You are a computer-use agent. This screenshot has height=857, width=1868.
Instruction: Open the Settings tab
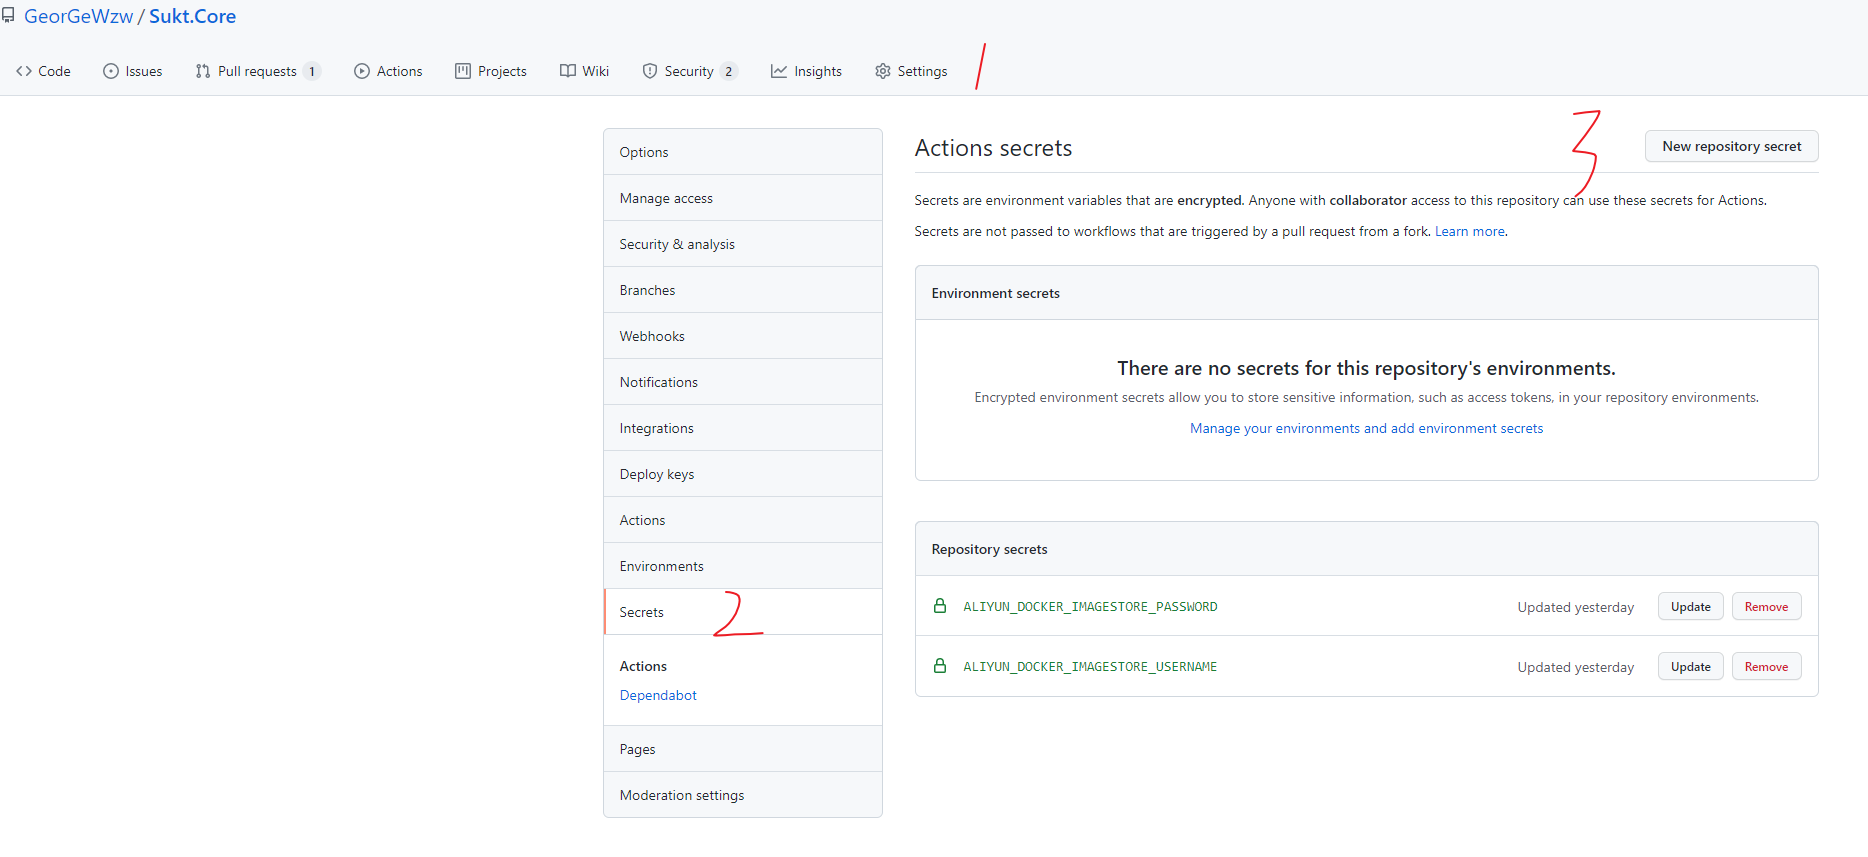[911, 71]
